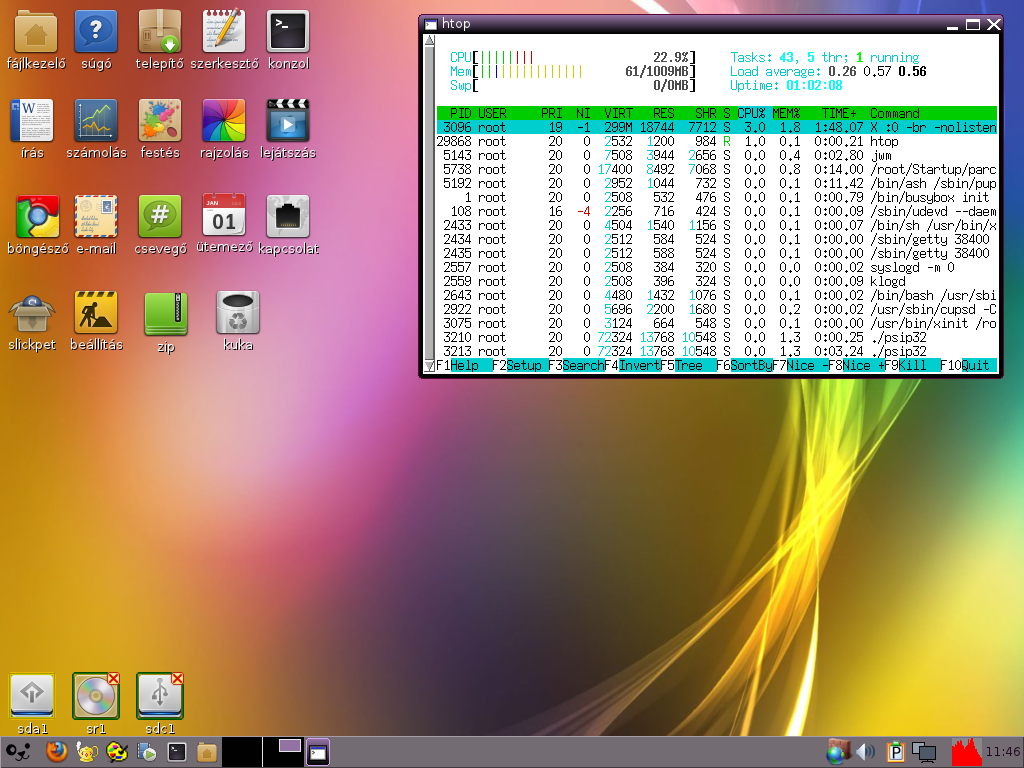Click the htop window scrollbar

point(429,200)
